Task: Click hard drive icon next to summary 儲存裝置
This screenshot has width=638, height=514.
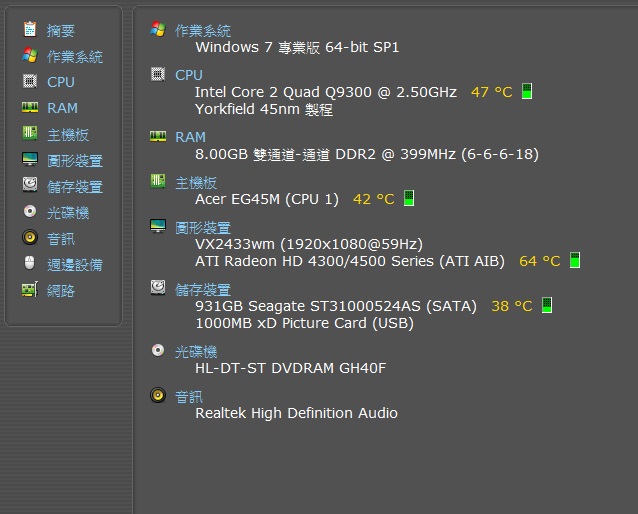Action: point(158,287)
